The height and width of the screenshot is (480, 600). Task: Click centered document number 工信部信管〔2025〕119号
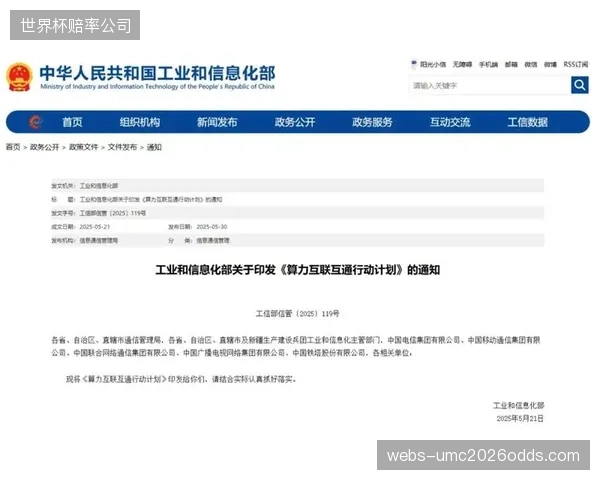tap(297, 314)
